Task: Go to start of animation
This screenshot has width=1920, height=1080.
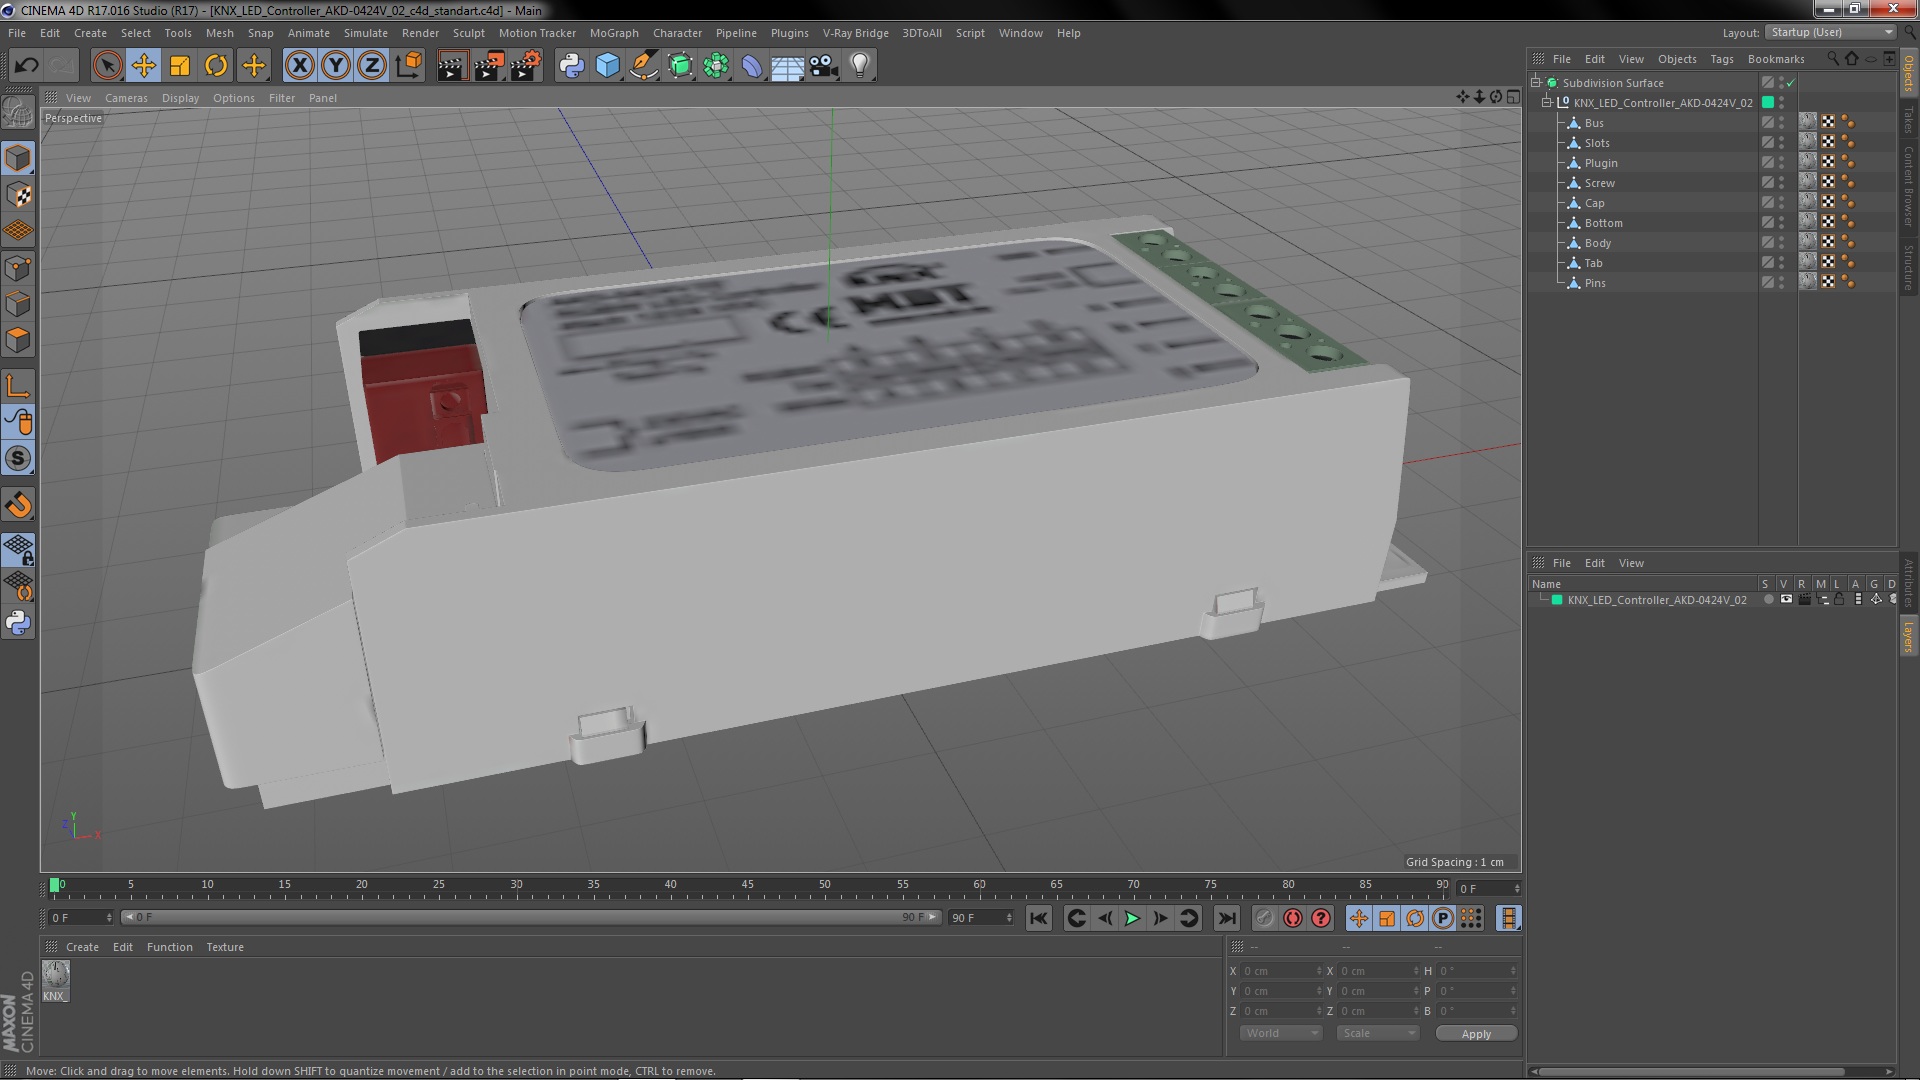Action: 1039,918
